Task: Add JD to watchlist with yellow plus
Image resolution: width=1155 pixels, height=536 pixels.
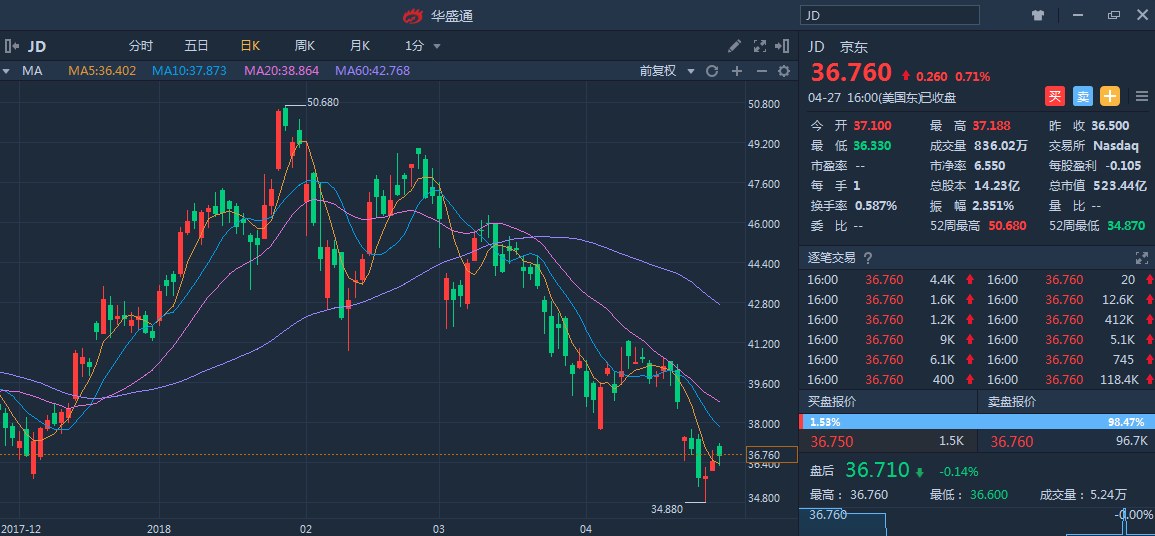Action: point(1110,96)
